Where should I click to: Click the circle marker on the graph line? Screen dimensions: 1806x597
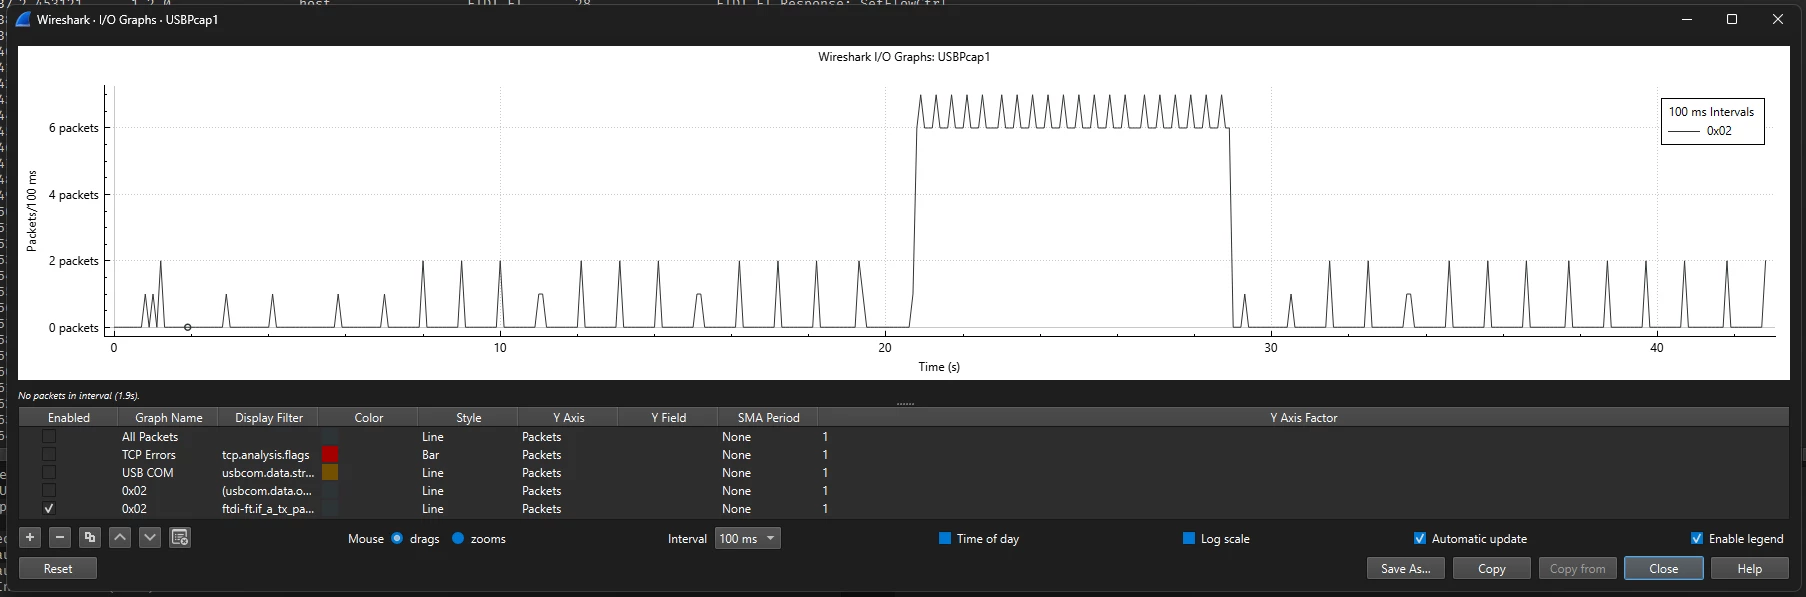click(x=187, y=327)
